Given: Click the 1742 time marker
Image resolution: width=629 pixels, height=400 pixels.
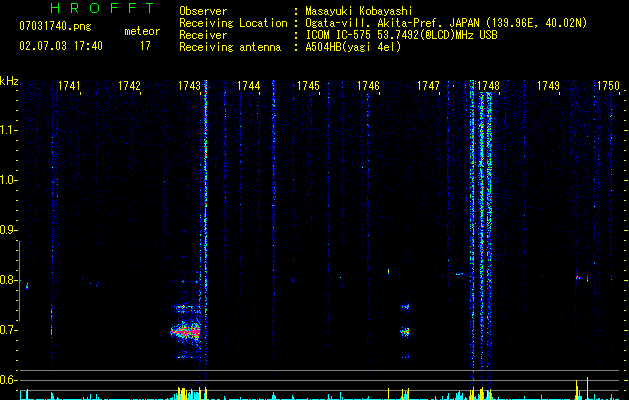Looking at the screenshot, I should point(130,86).
